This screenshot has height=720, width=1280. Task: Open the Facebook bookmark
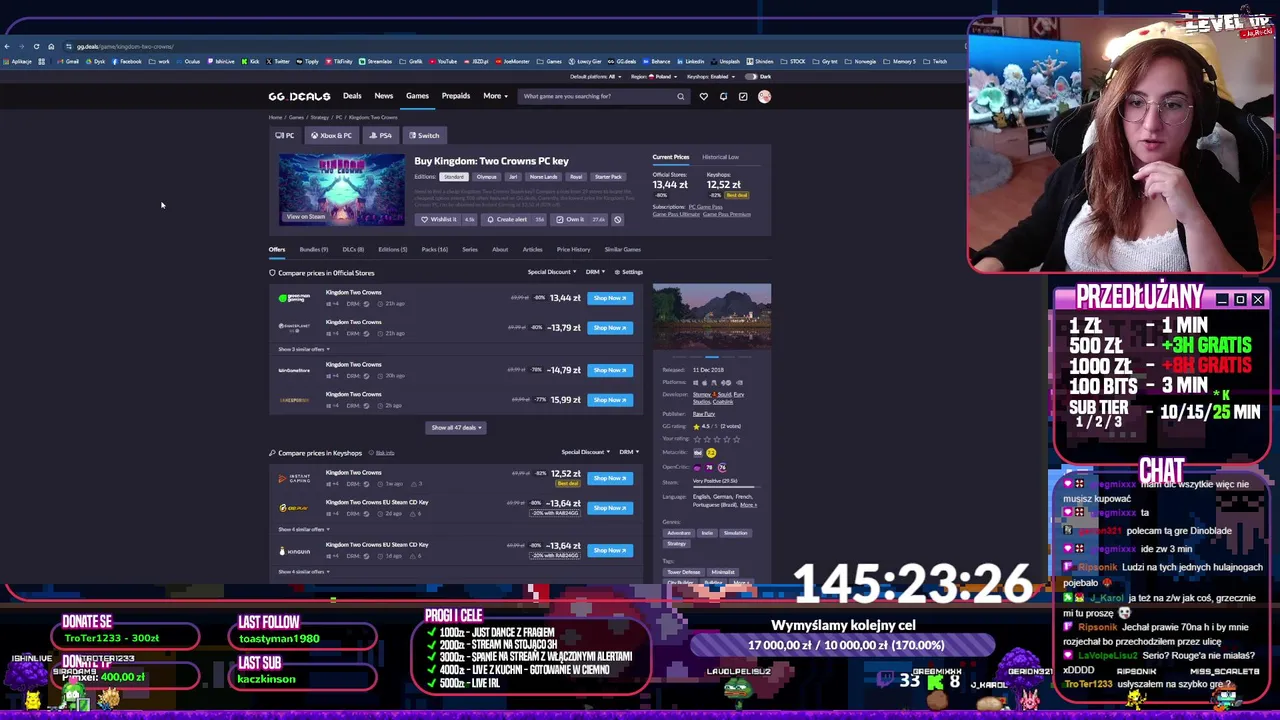point(127,61)
